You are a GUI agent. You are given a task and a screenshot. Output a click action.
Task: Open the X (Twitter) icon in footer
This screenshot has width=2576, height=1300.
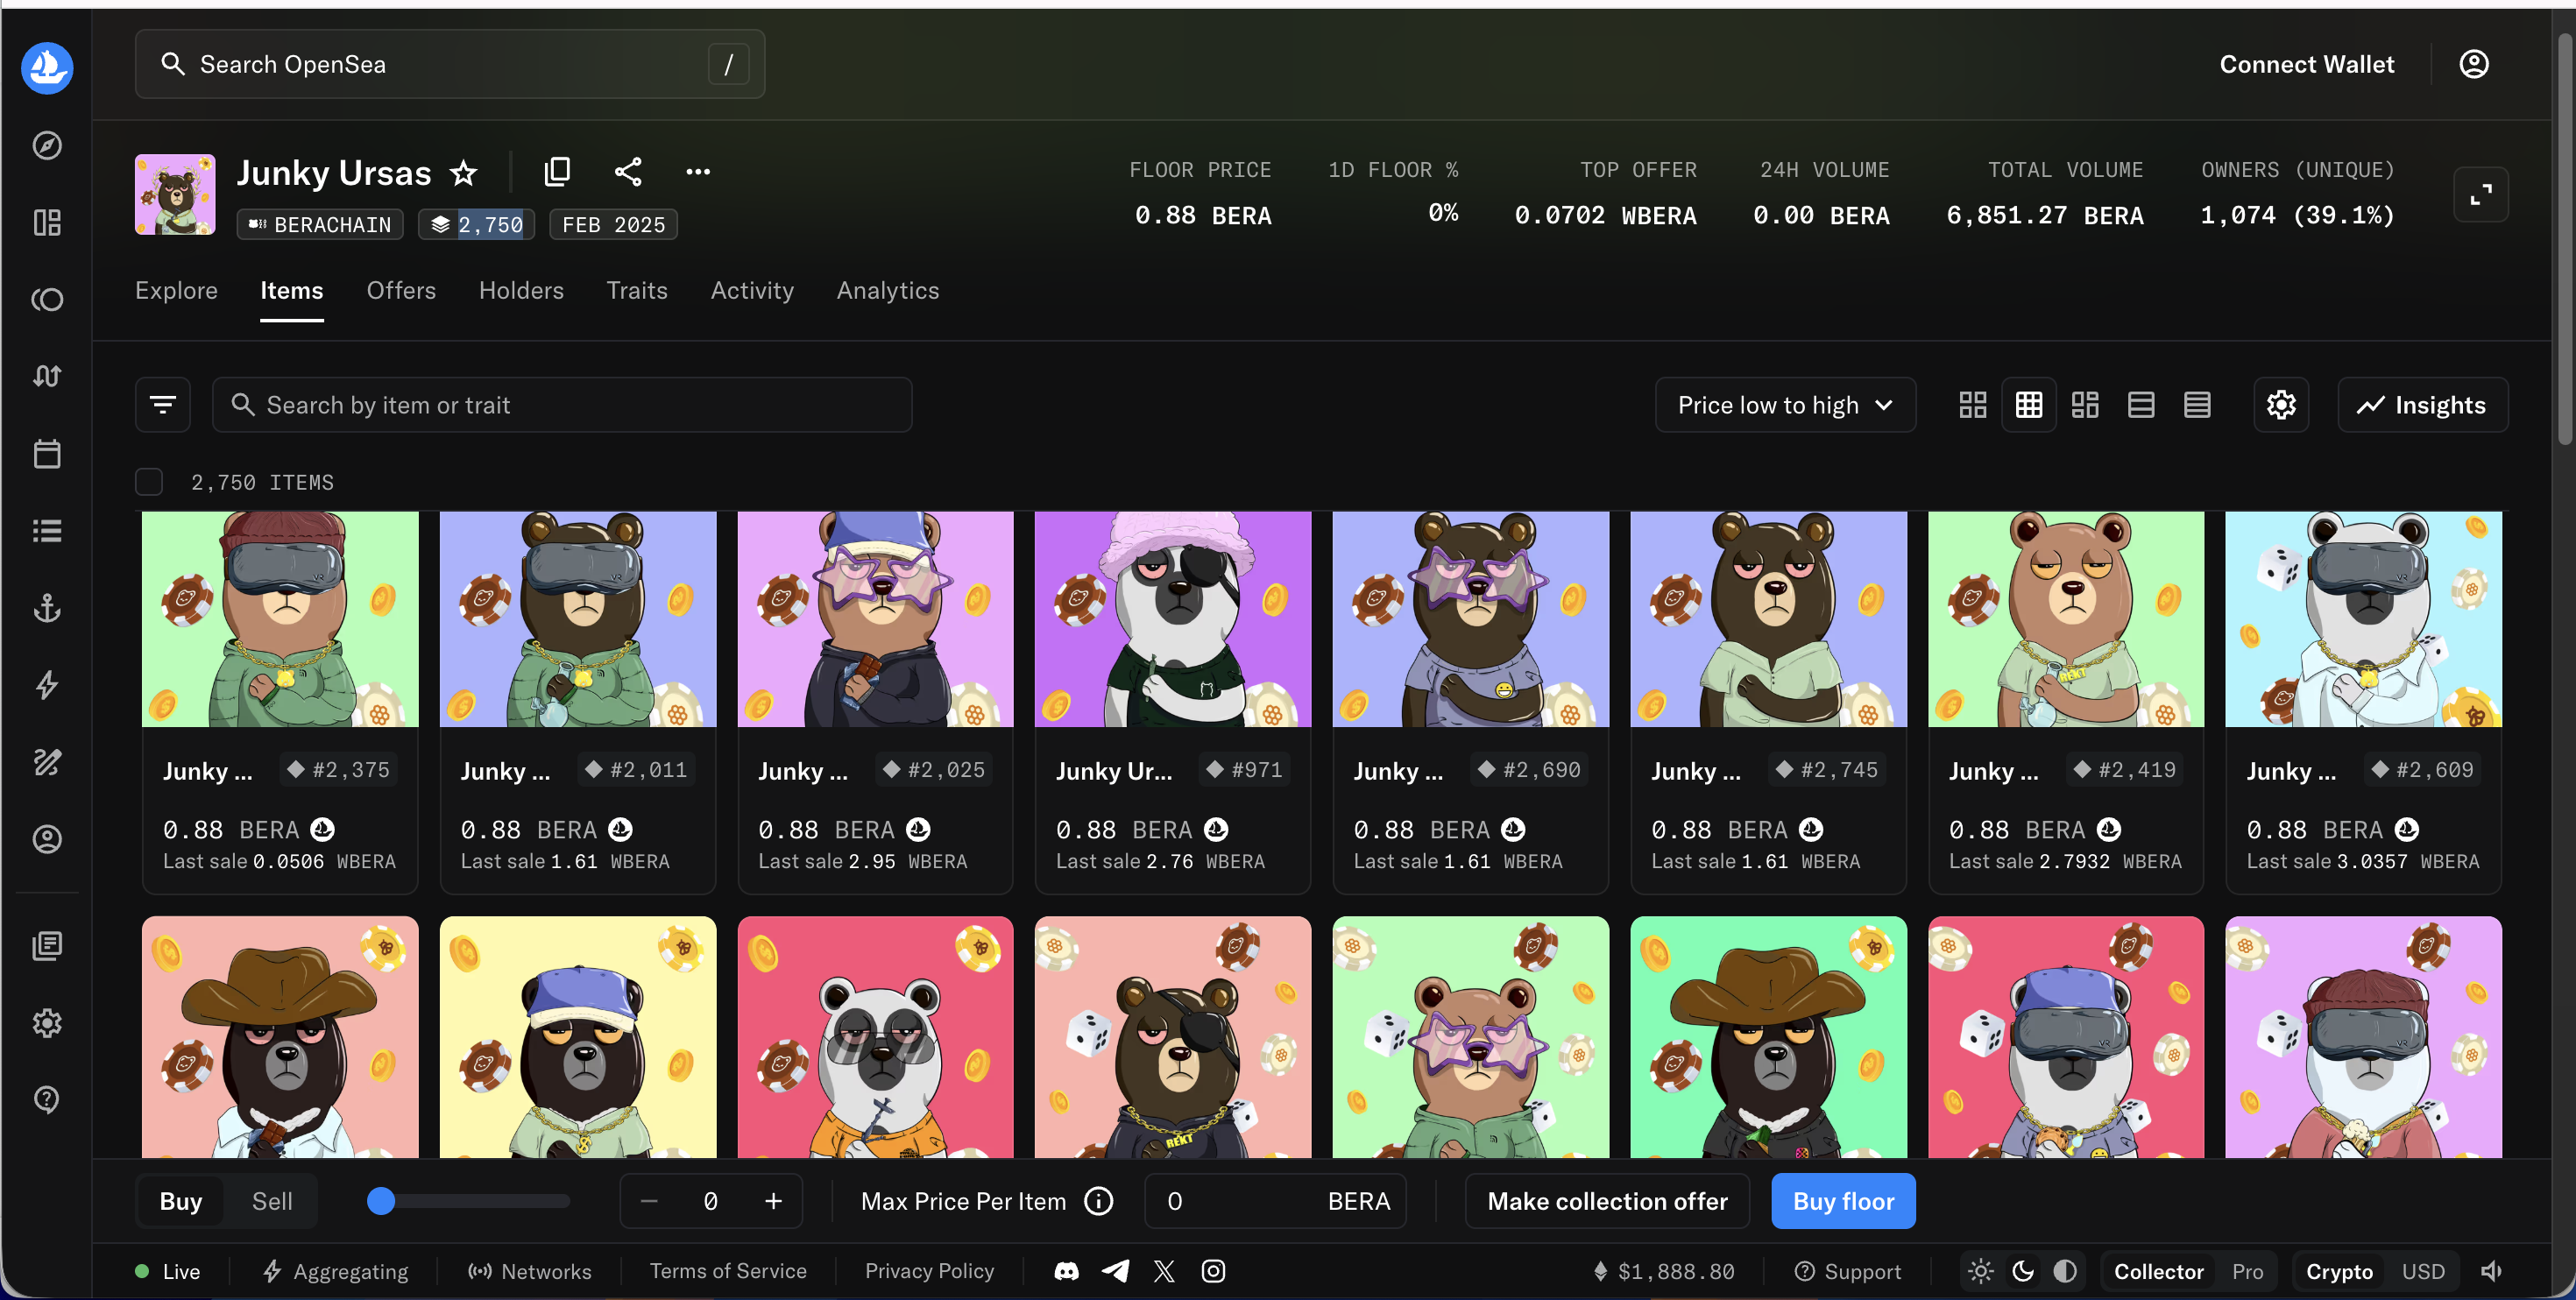point(1164,1271)
